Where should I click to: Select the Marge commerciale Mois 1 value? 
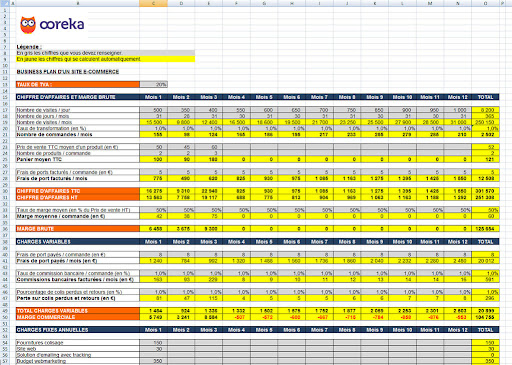(154, 317)
